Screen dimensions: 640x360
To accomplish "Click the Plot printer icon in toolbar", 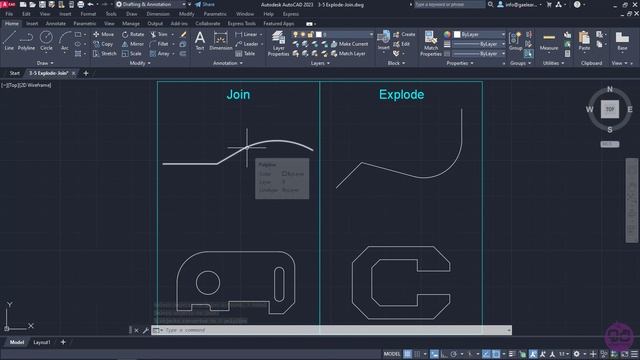I will pyautogui.click(x=81, y=4).
